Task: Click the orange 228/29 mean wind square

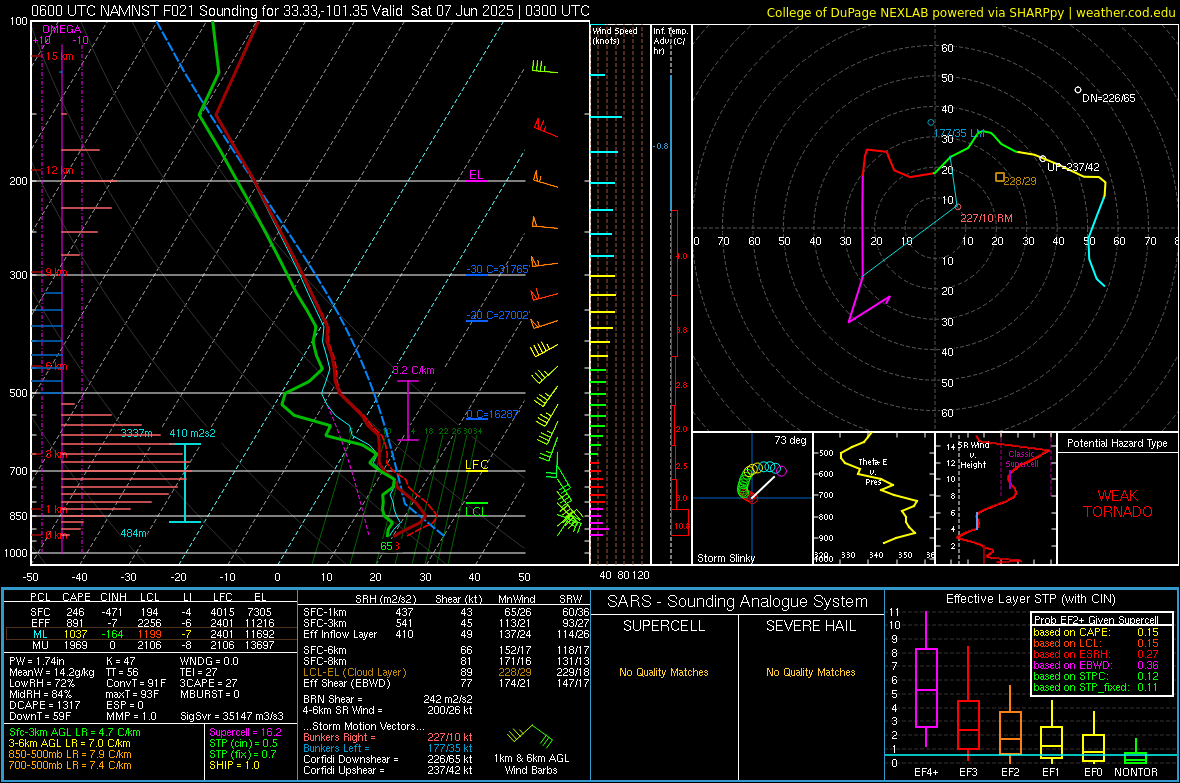Action: pos(999,177)
